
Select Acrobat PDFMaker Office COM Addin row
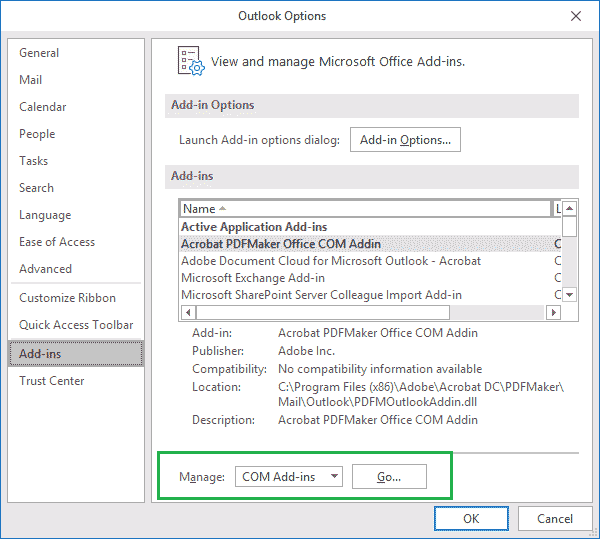tap(370, 244)
